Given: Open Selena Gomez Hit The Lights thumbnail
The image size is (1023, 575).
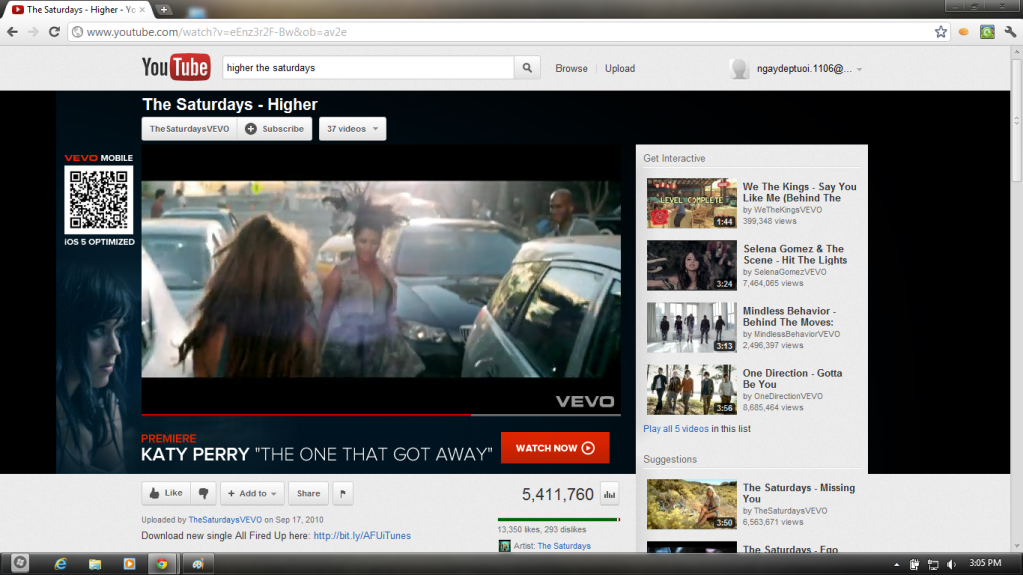Looking at the screenshot, I should point(692,265).
